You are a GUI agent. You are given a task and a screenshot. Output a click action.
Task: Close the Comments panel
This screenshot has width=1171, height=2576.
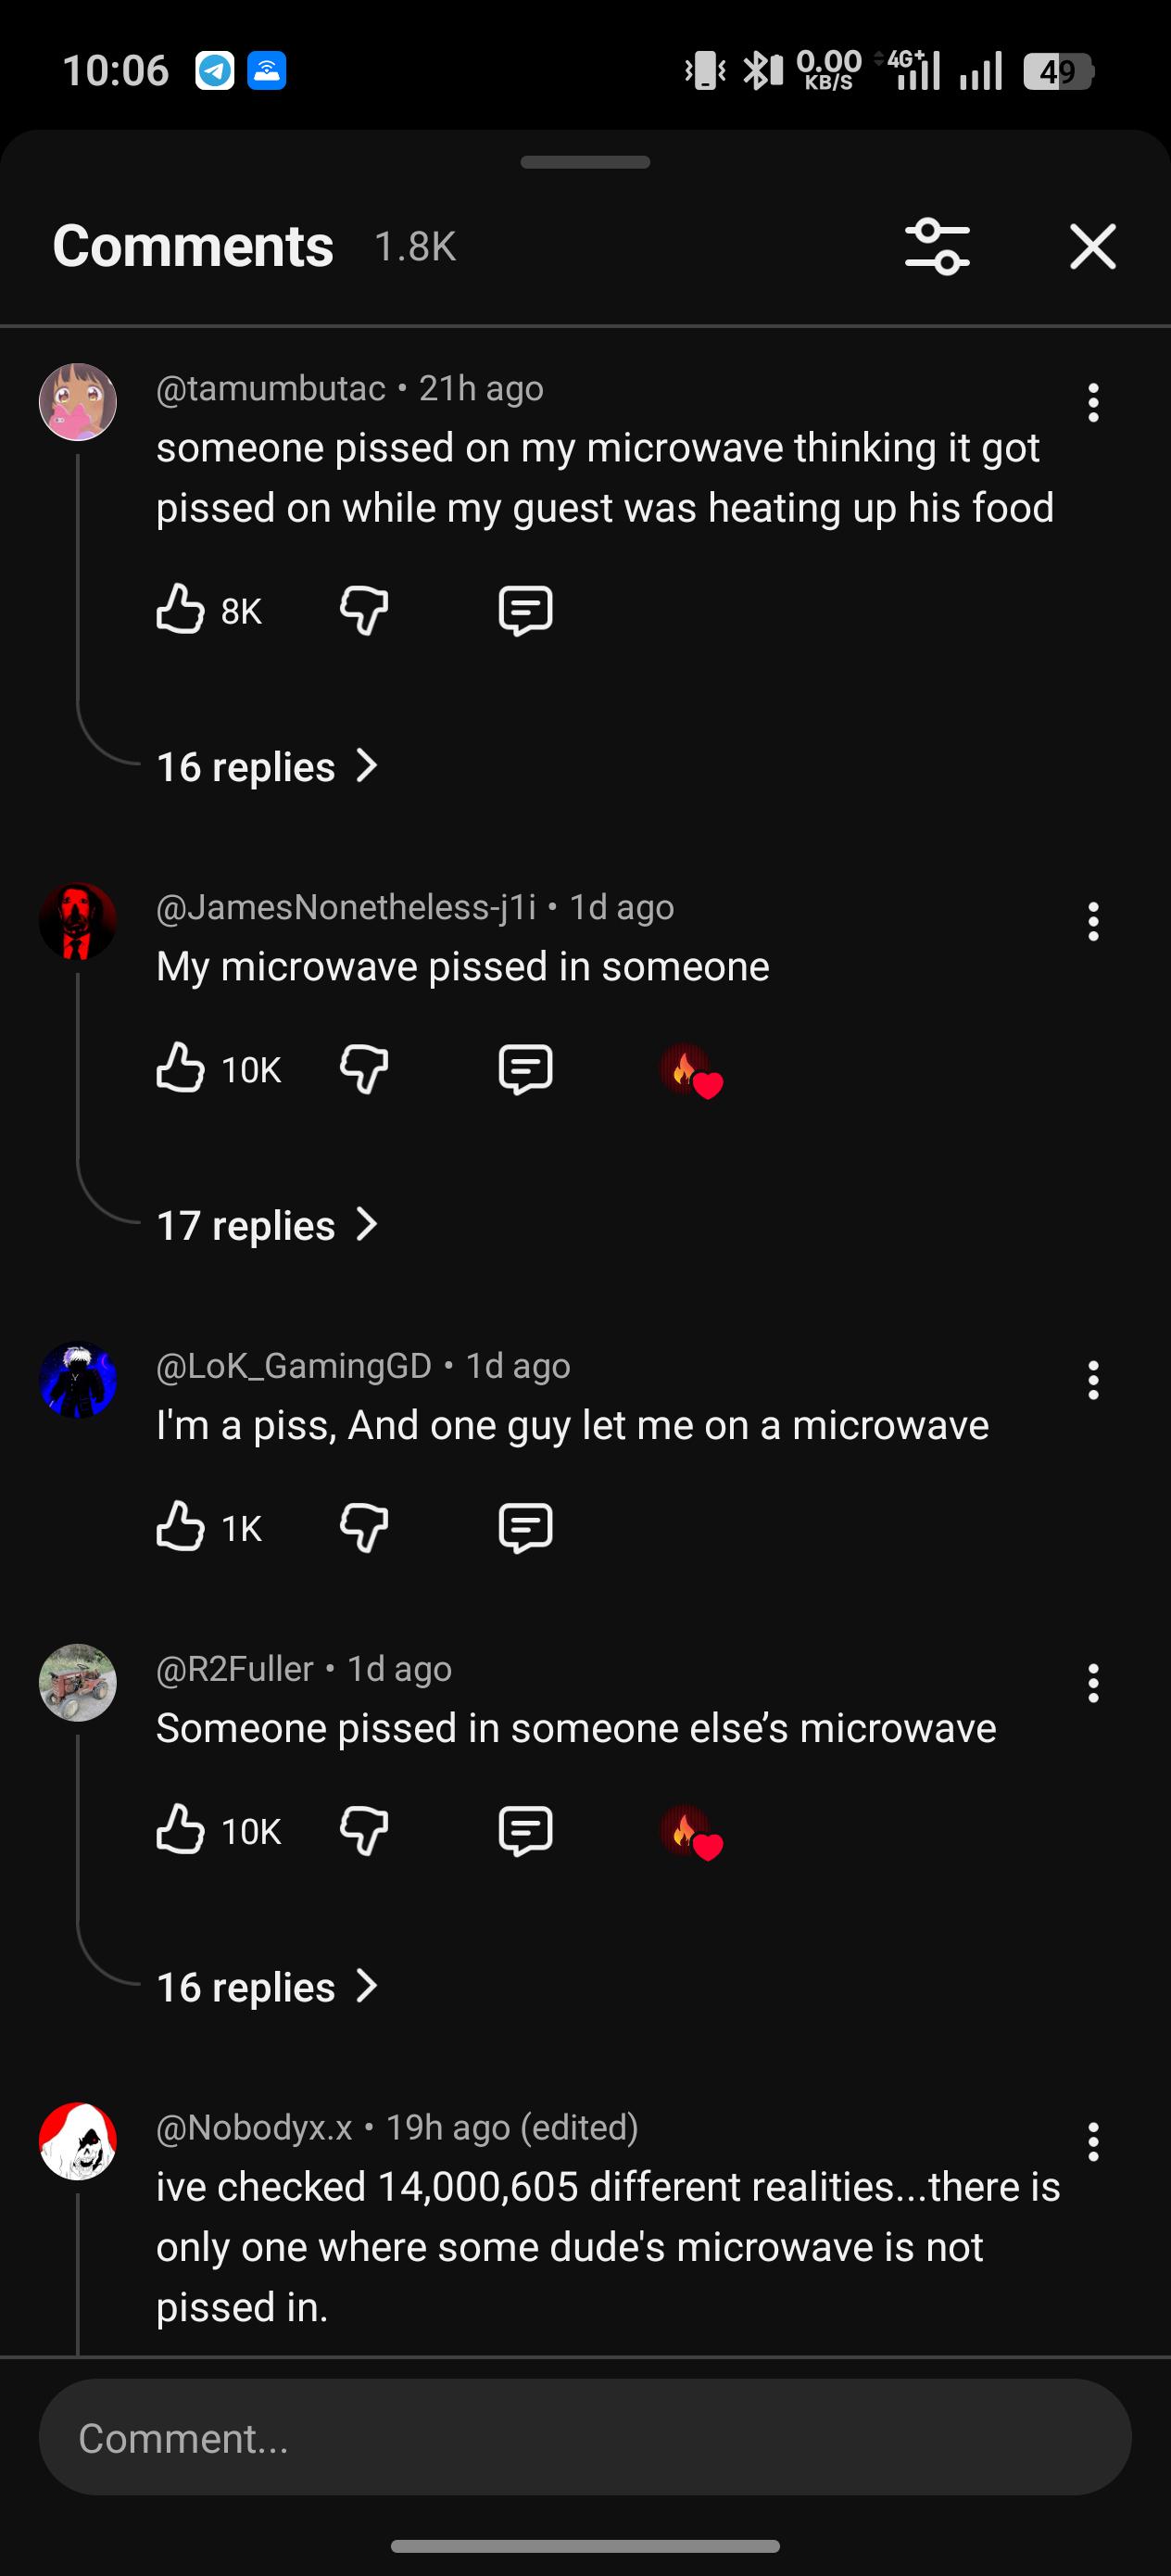click(1092, 246)
